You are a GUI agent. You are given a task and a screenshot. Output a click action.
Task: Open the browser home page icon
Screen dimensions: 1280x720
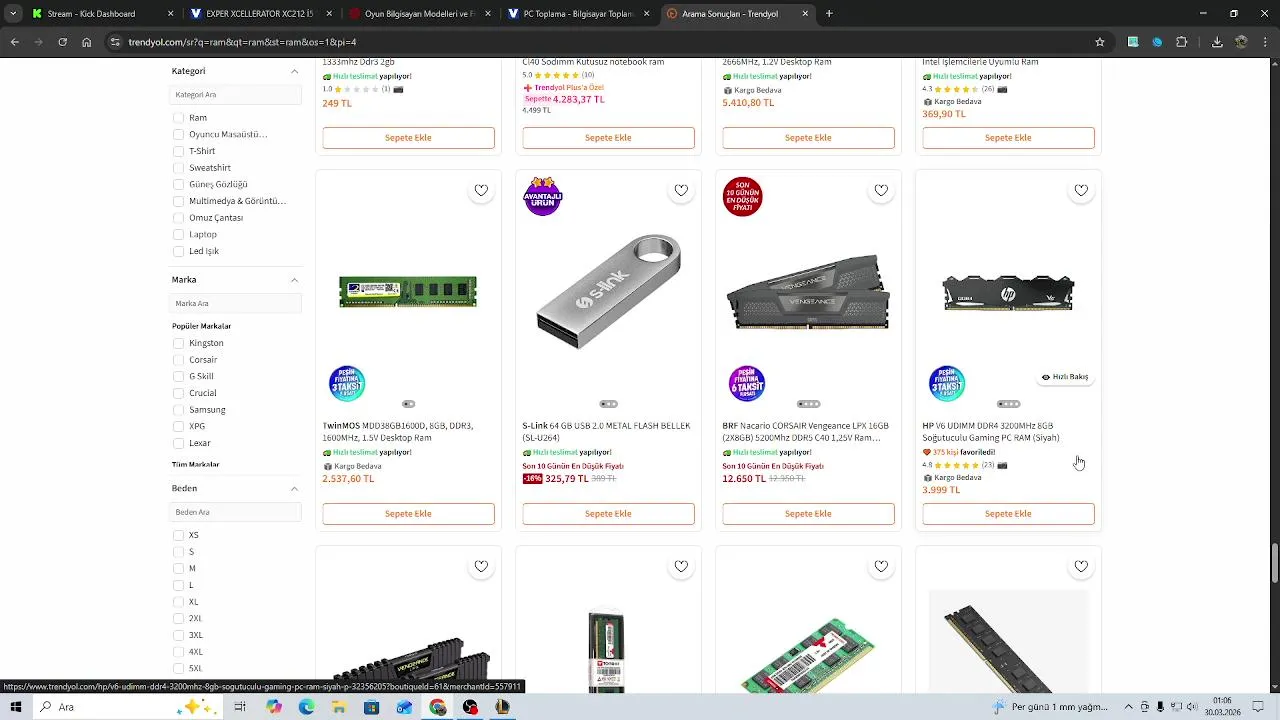[87, 42]
